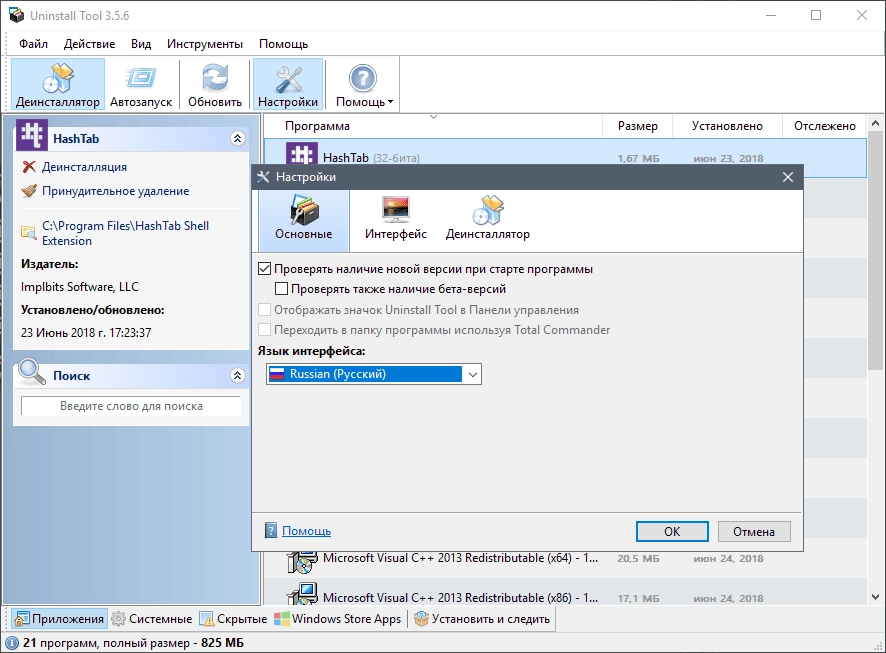Open the Помощь toolbar dropdown arrow
This screenshot has height=653, width=886.
click(x=390, y=102)
